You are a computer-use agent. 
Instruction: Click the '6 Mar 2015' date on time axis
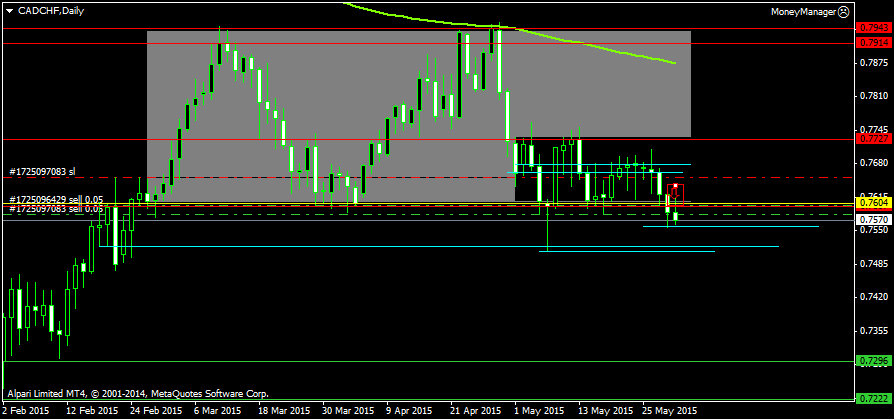click(x=217, y=410)
